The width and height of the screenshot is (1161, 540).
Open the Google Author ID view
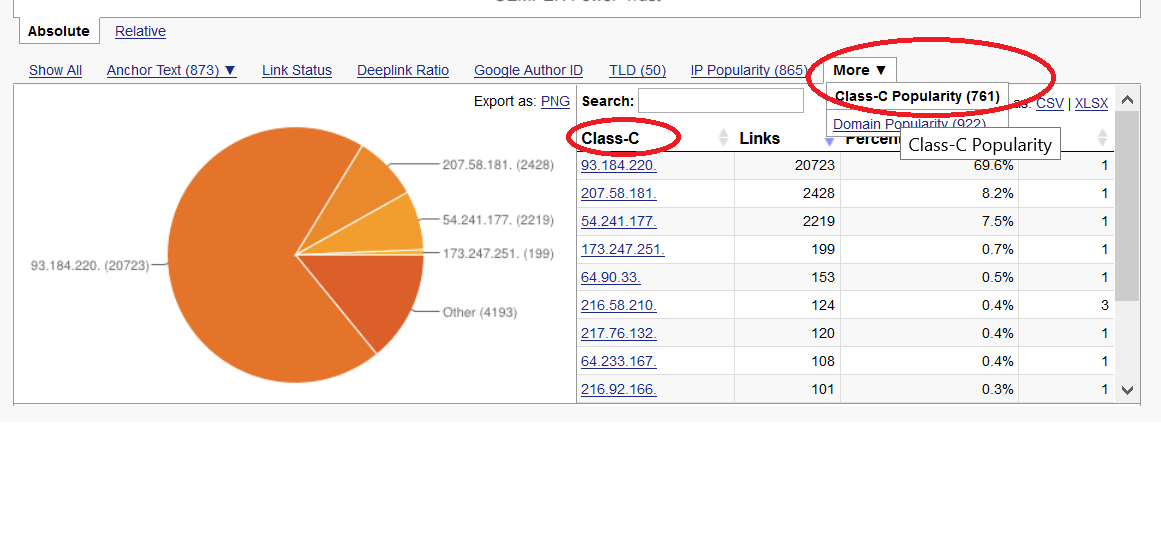[x=528, y=70]
